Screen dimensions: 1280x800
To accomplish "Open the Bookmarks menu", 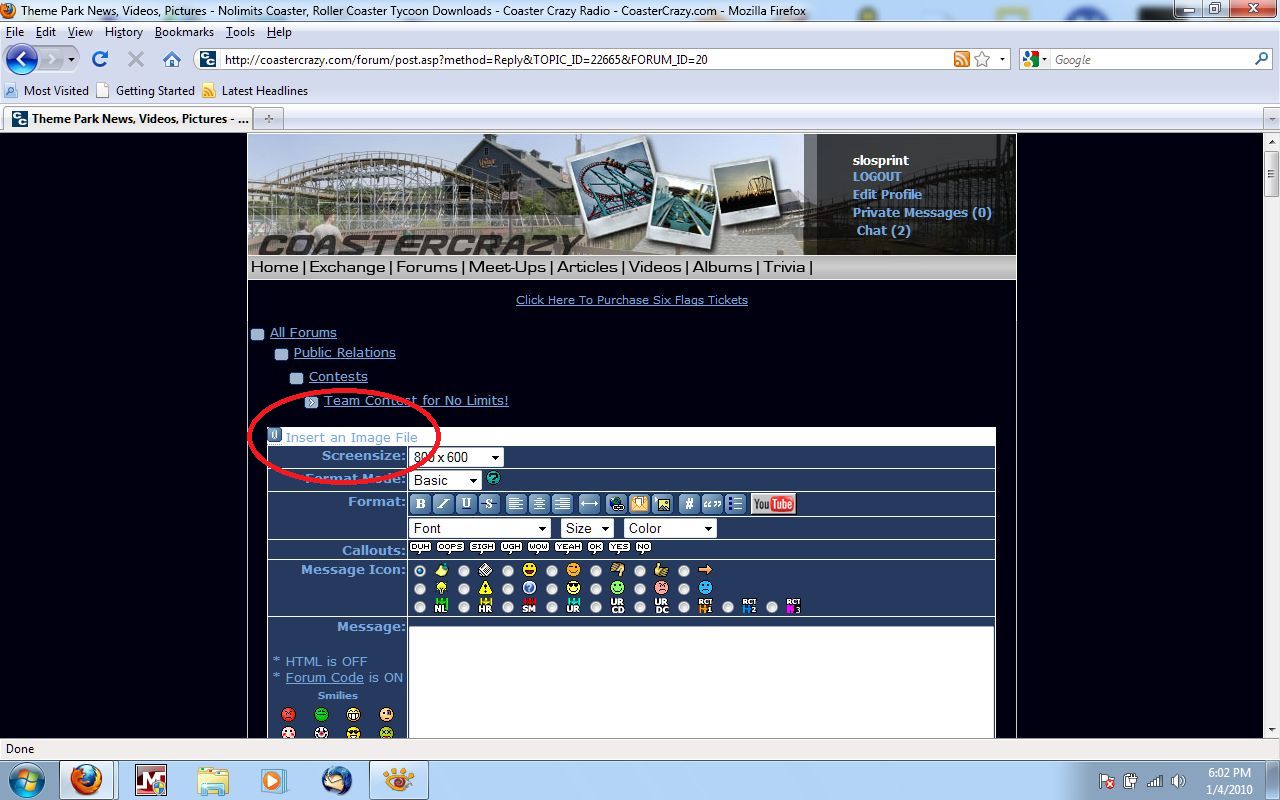I will tap(184, 32).
